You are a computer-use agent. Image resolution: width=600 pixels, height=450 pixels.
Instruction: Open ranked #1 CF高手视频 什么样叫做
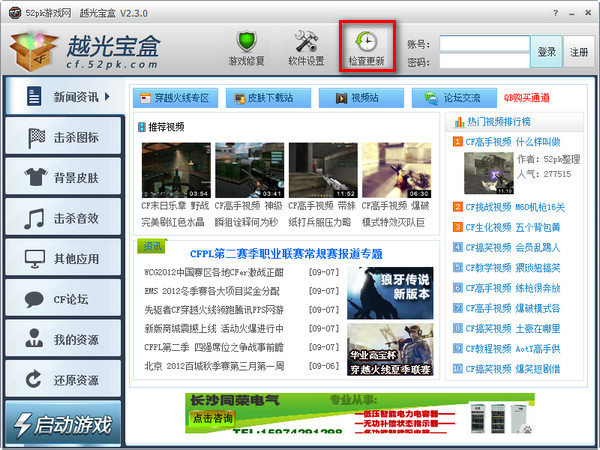(x=513, y=142)
